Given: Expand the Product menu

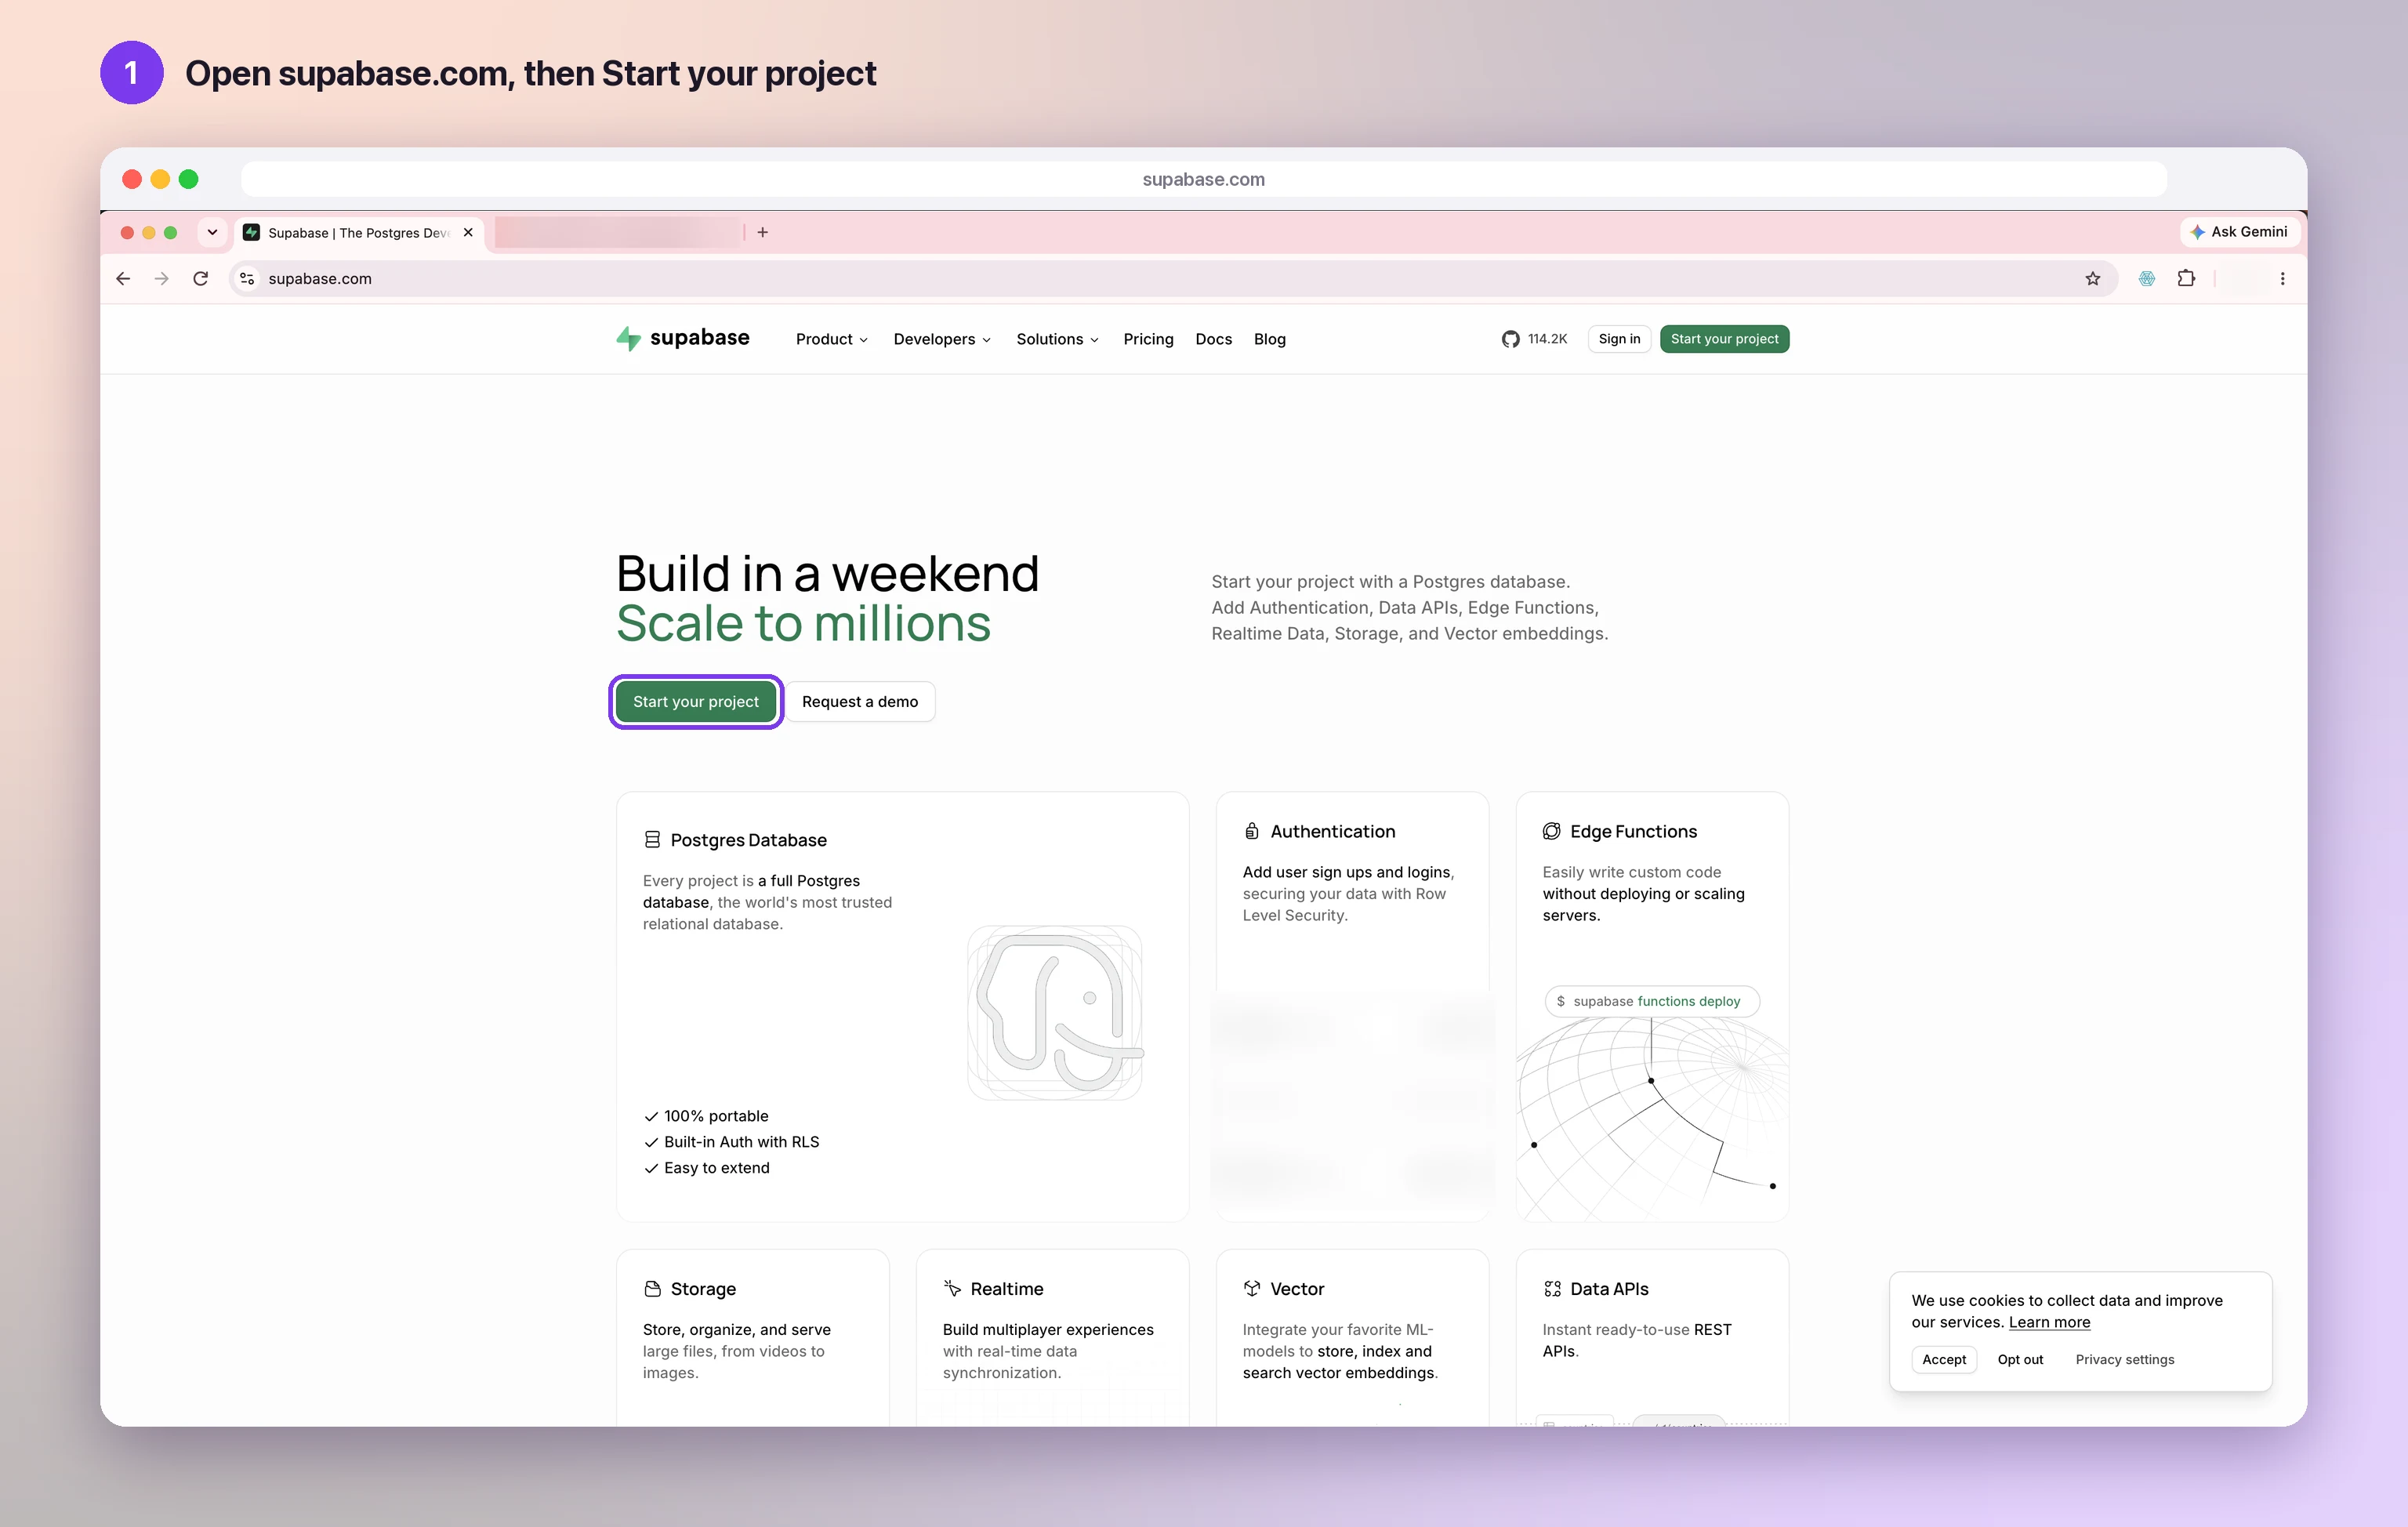Looking at the screenshot, I should pos(832,339).
